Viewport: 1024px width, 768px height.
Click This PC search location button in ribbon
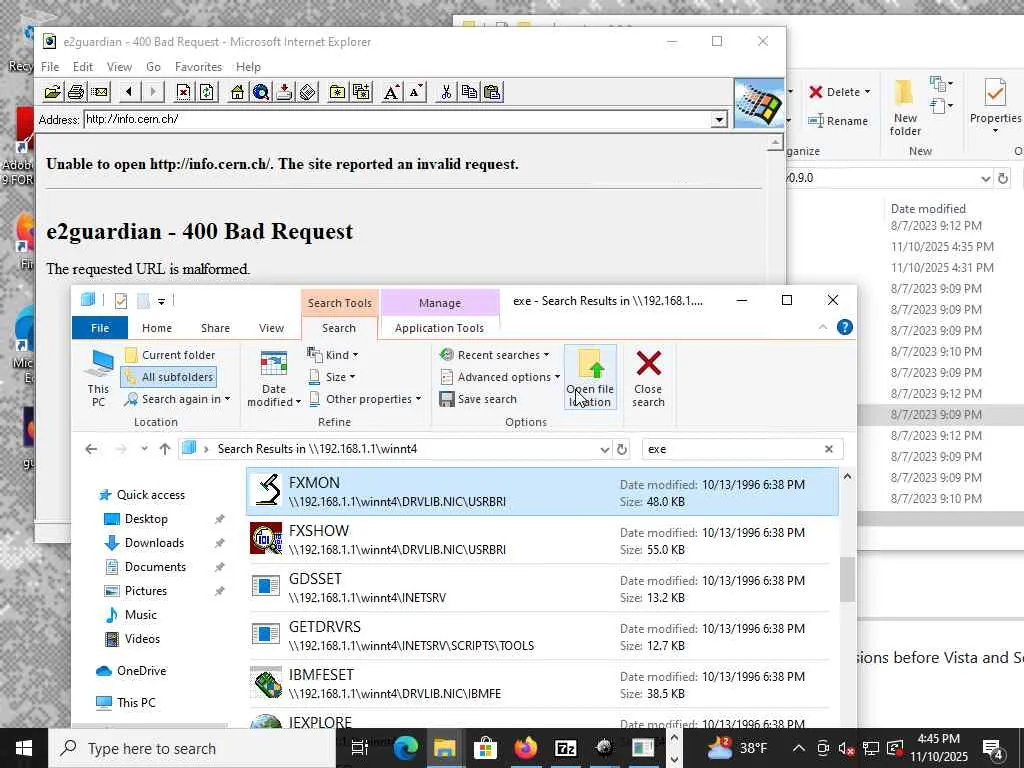99,378
